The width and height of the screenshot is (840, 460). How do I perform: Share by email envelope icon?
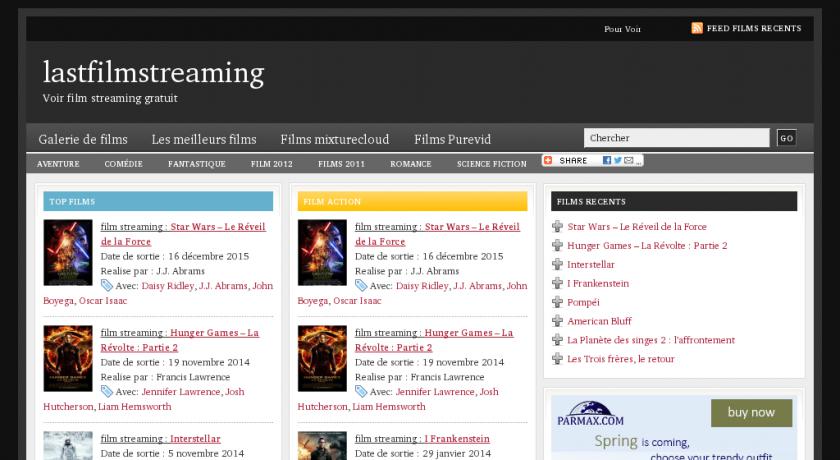(628, 160)
